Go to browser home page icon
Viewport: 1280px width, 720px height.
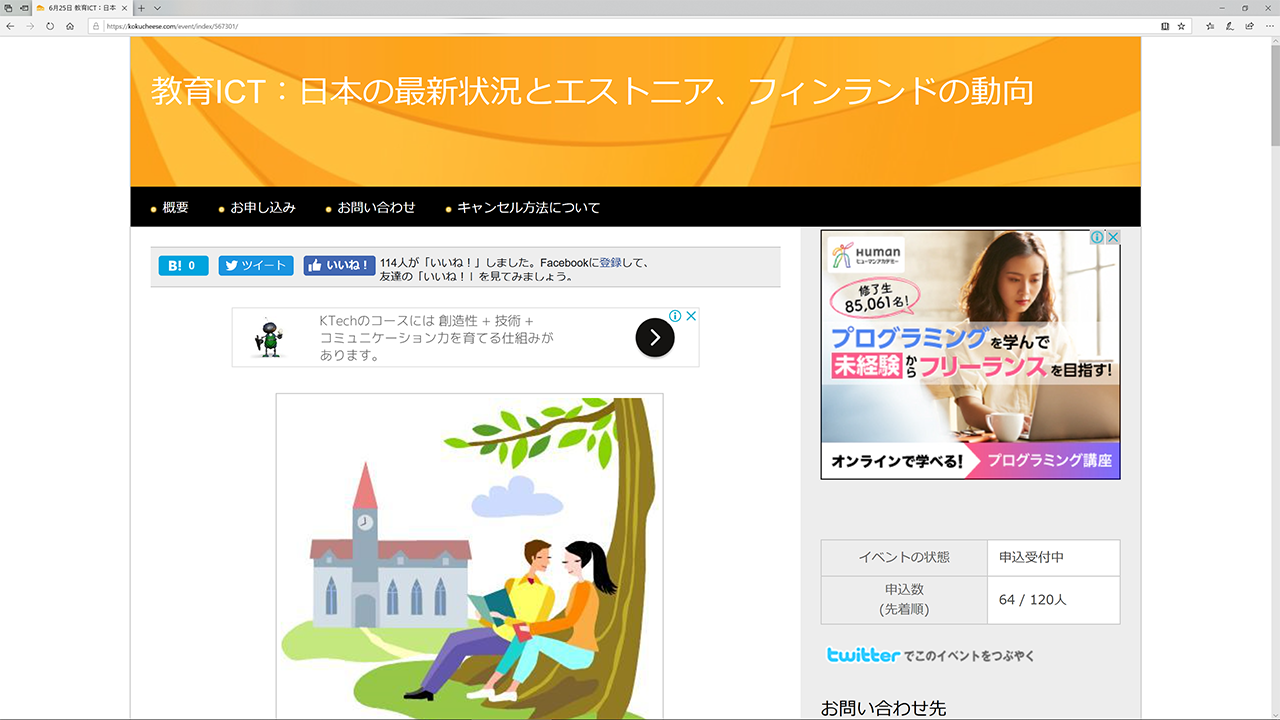point(70,26)
